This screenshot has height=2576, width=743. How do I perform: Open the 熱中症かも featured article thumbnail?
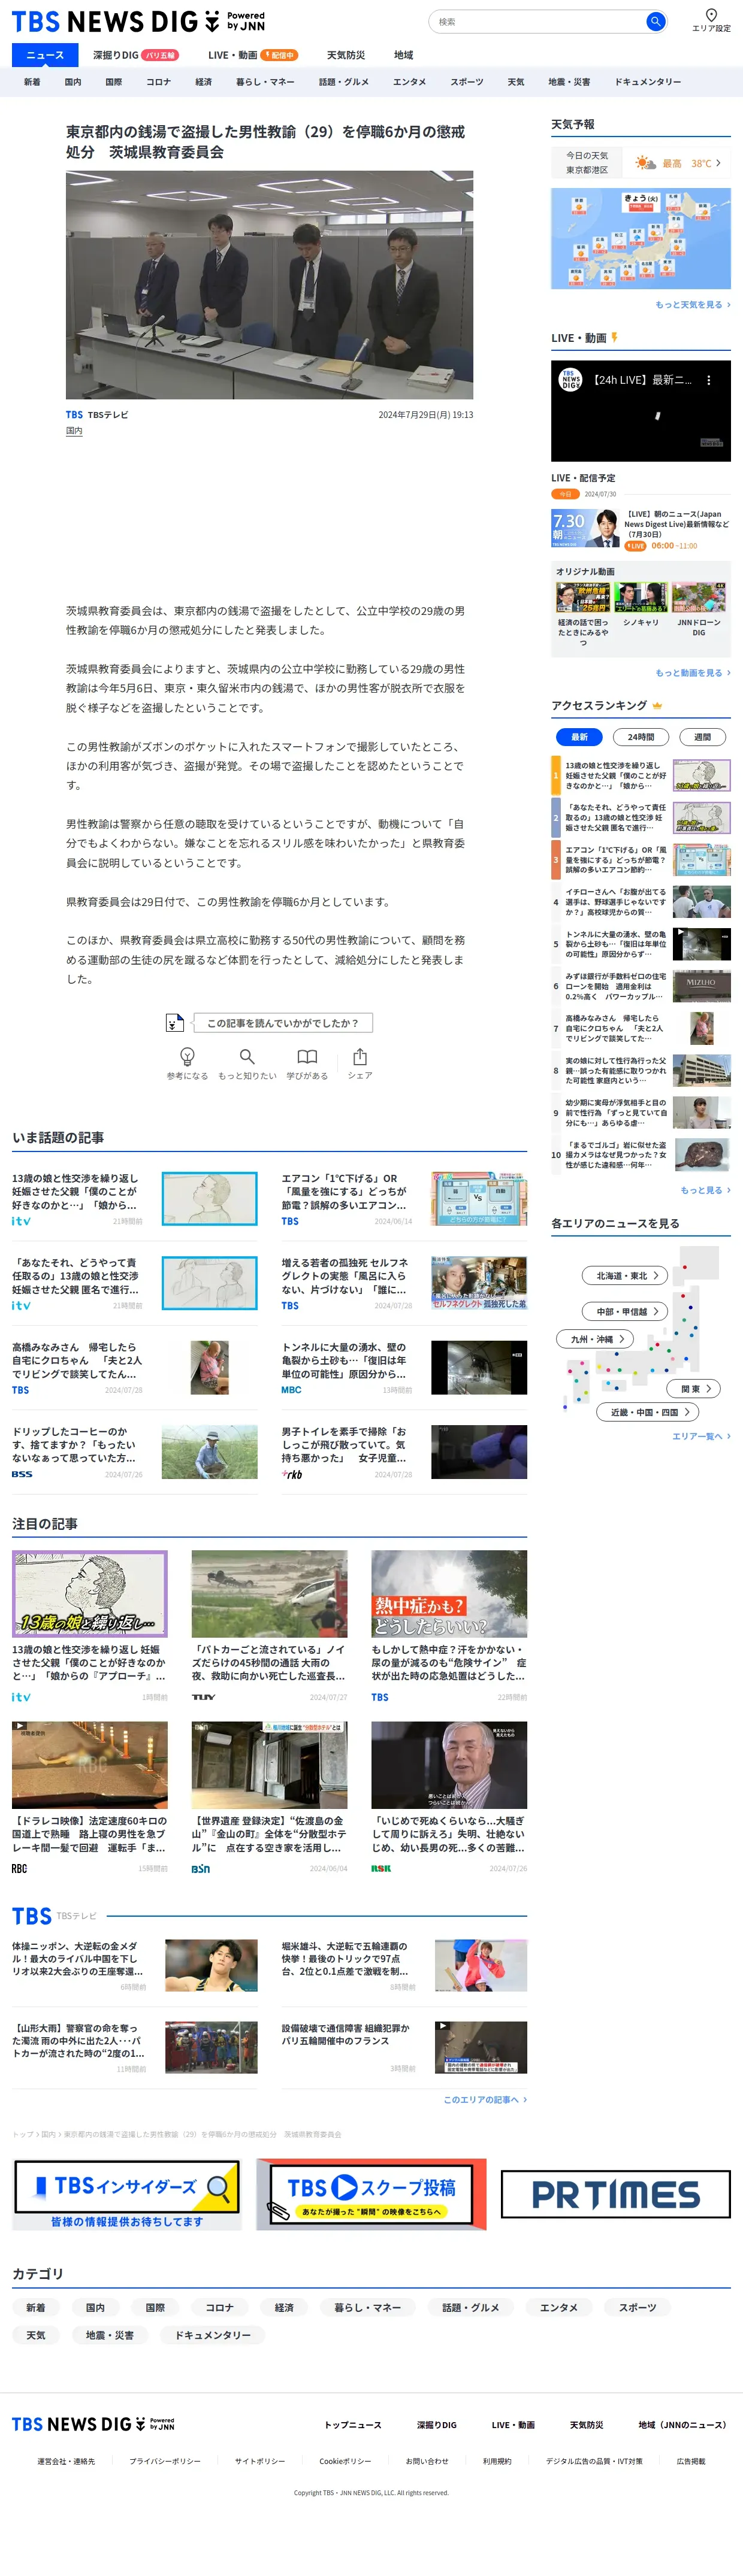pos(449,1594)
